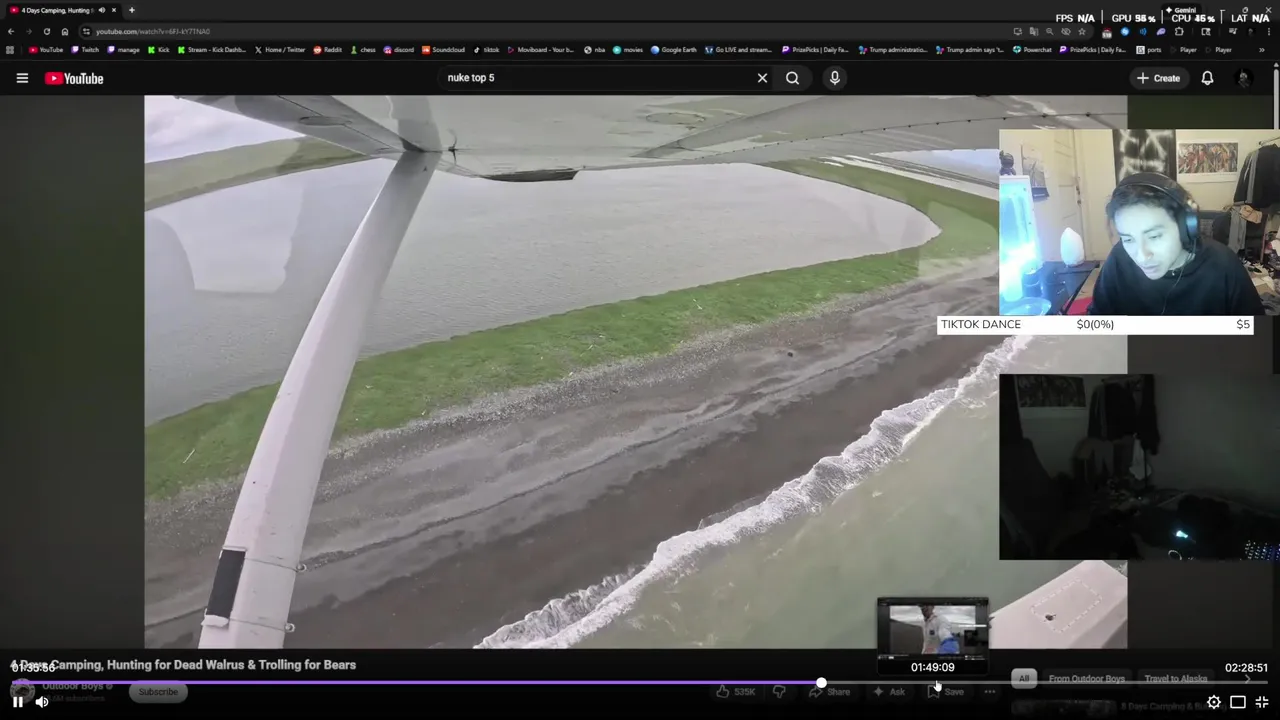Image resolution: width=1280 pixels, height=720 pixels.
Task: Exit full screen mode
Action: [1262, 702]
